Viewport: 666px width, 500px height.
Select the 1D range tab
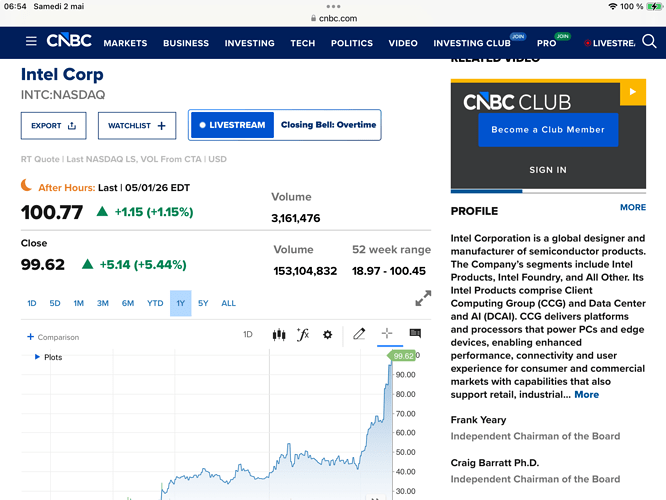(32, 303)
